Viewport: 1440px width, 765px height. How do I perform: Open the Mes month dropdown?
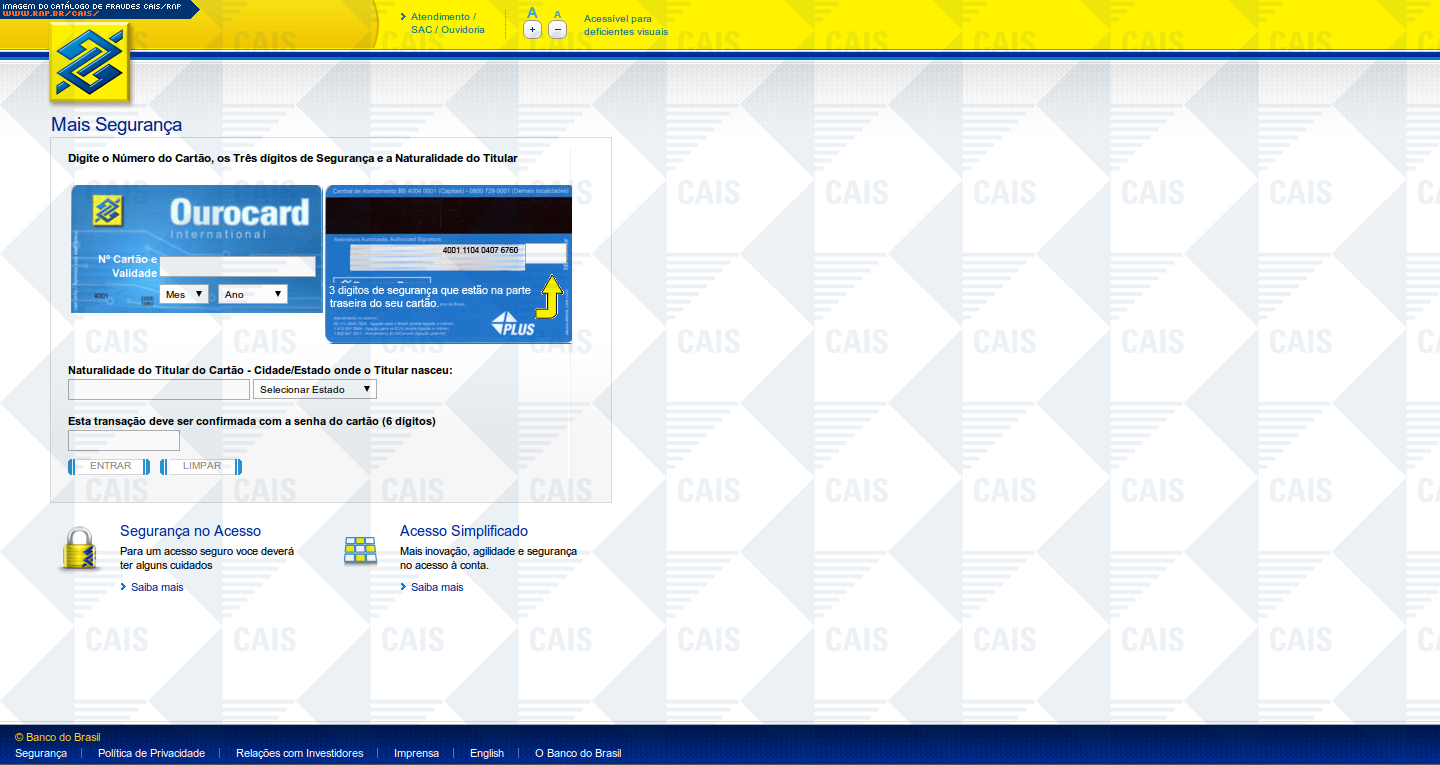tap(185, 294)
